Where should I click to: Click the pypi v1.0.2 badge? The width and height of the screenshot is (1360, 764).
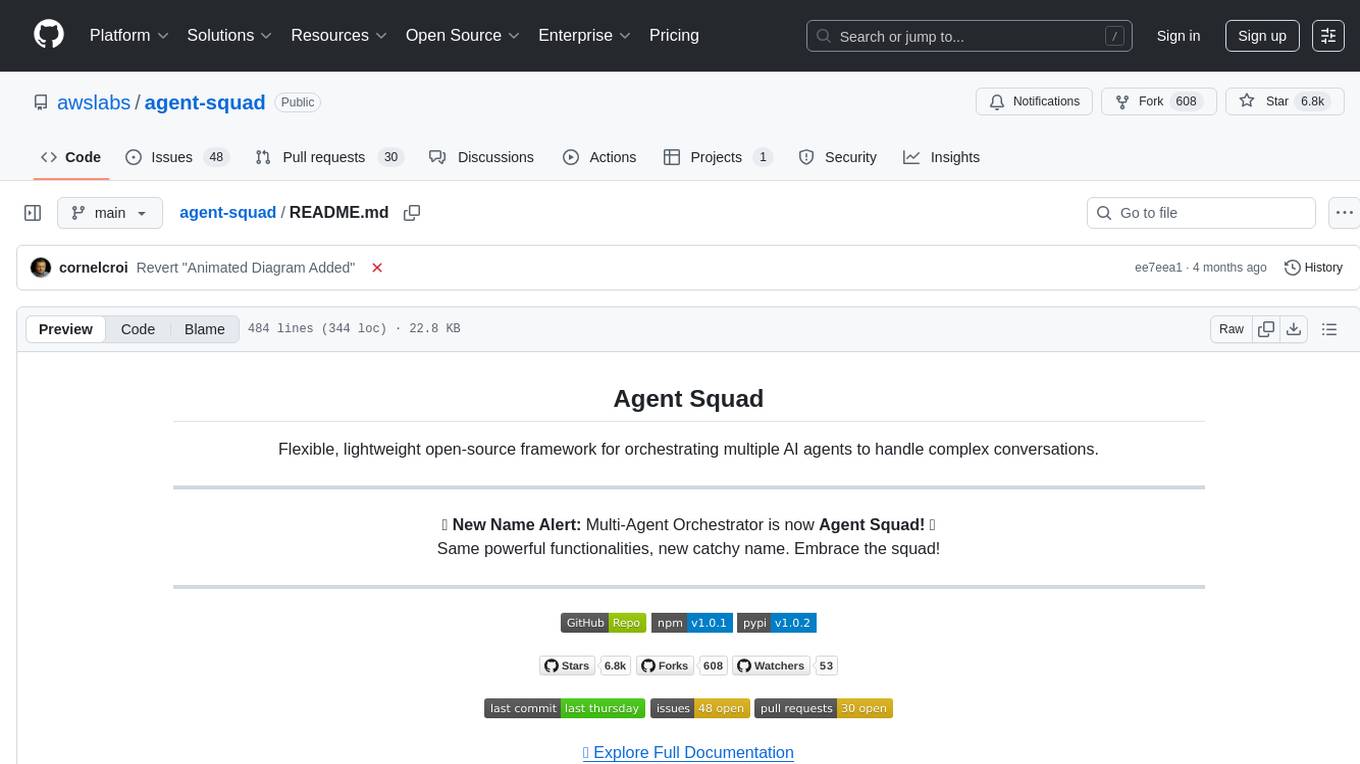tap(777, 623)
